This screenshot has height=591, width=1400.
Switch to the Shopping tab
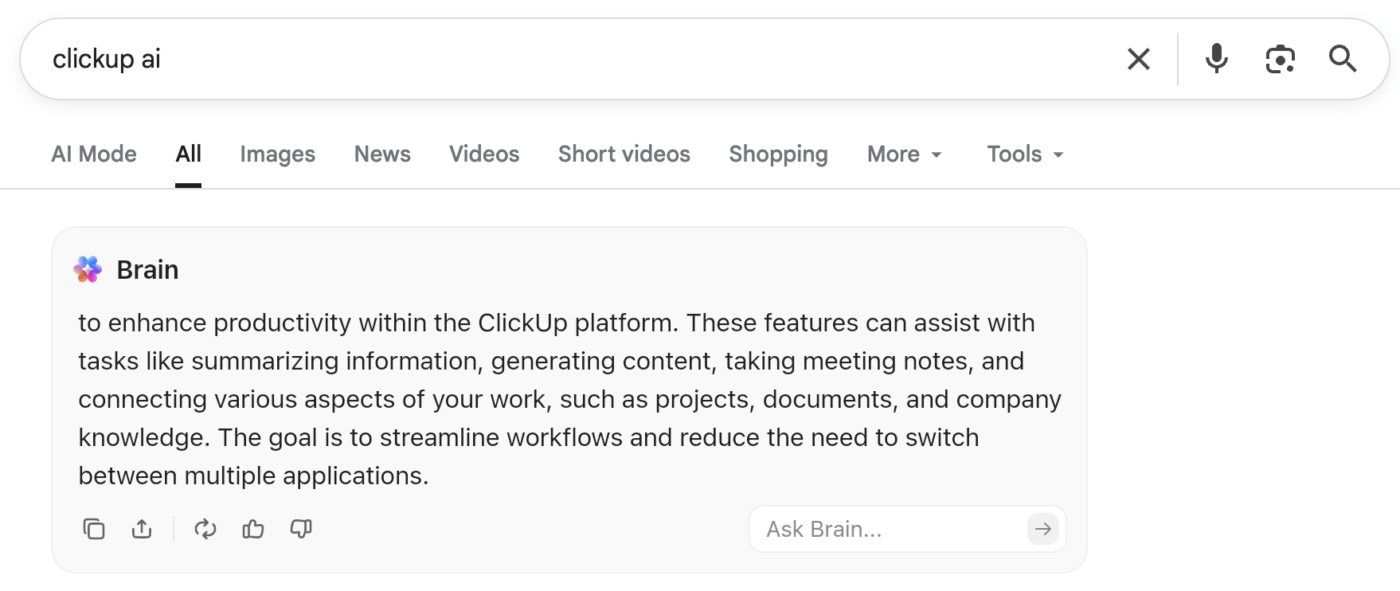[x=778, y=154]
